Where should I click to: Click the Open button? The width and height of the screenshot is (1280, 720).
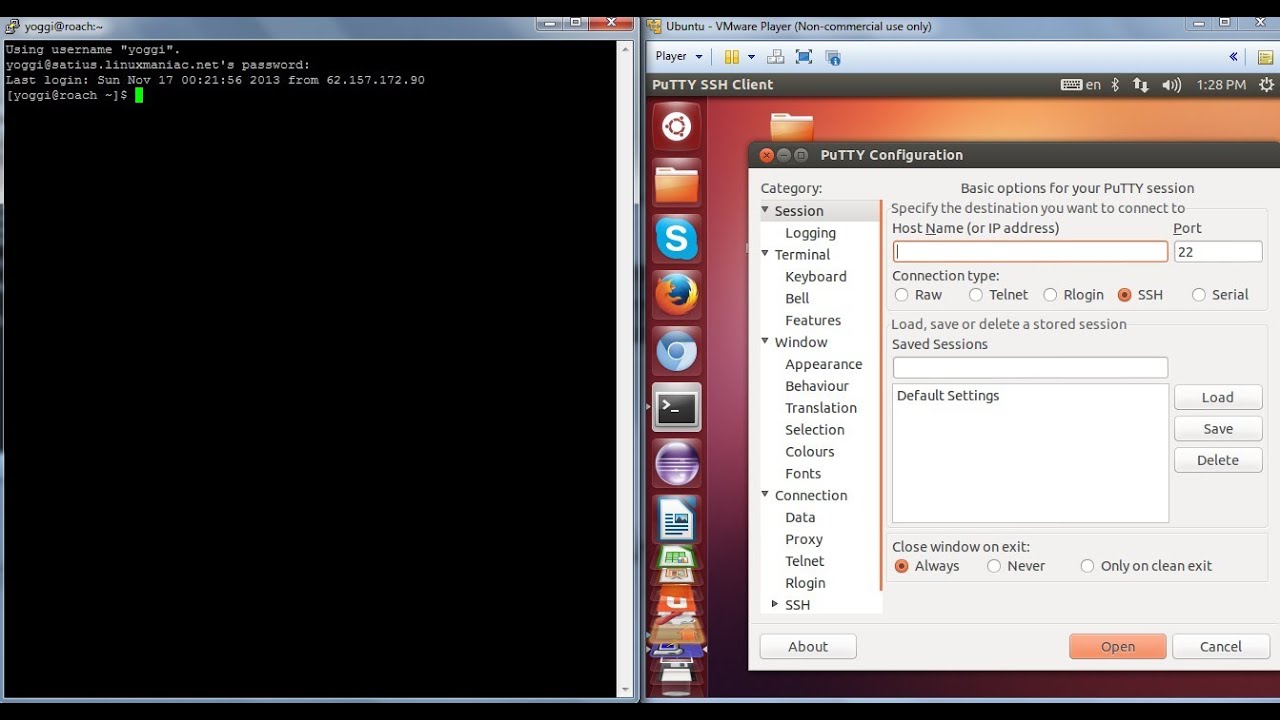click(1118, 647)
